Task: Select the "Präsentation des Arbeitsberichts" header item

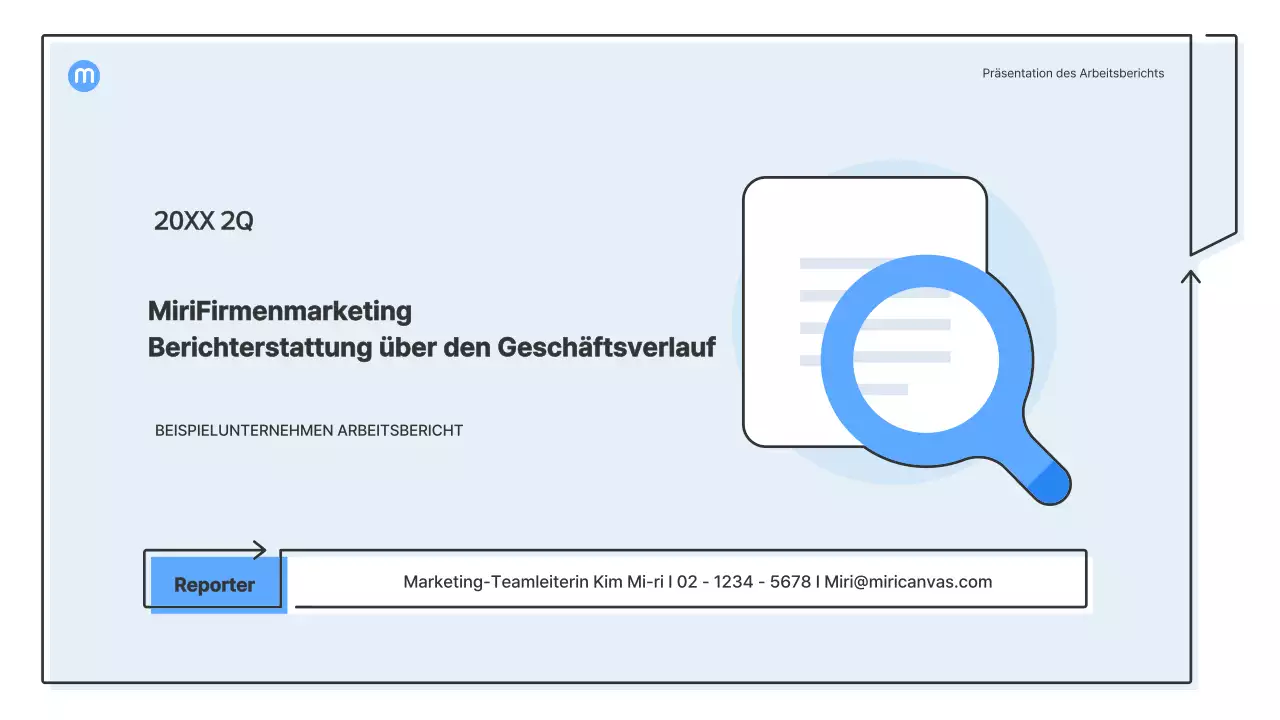Action: coord(1072,73)
